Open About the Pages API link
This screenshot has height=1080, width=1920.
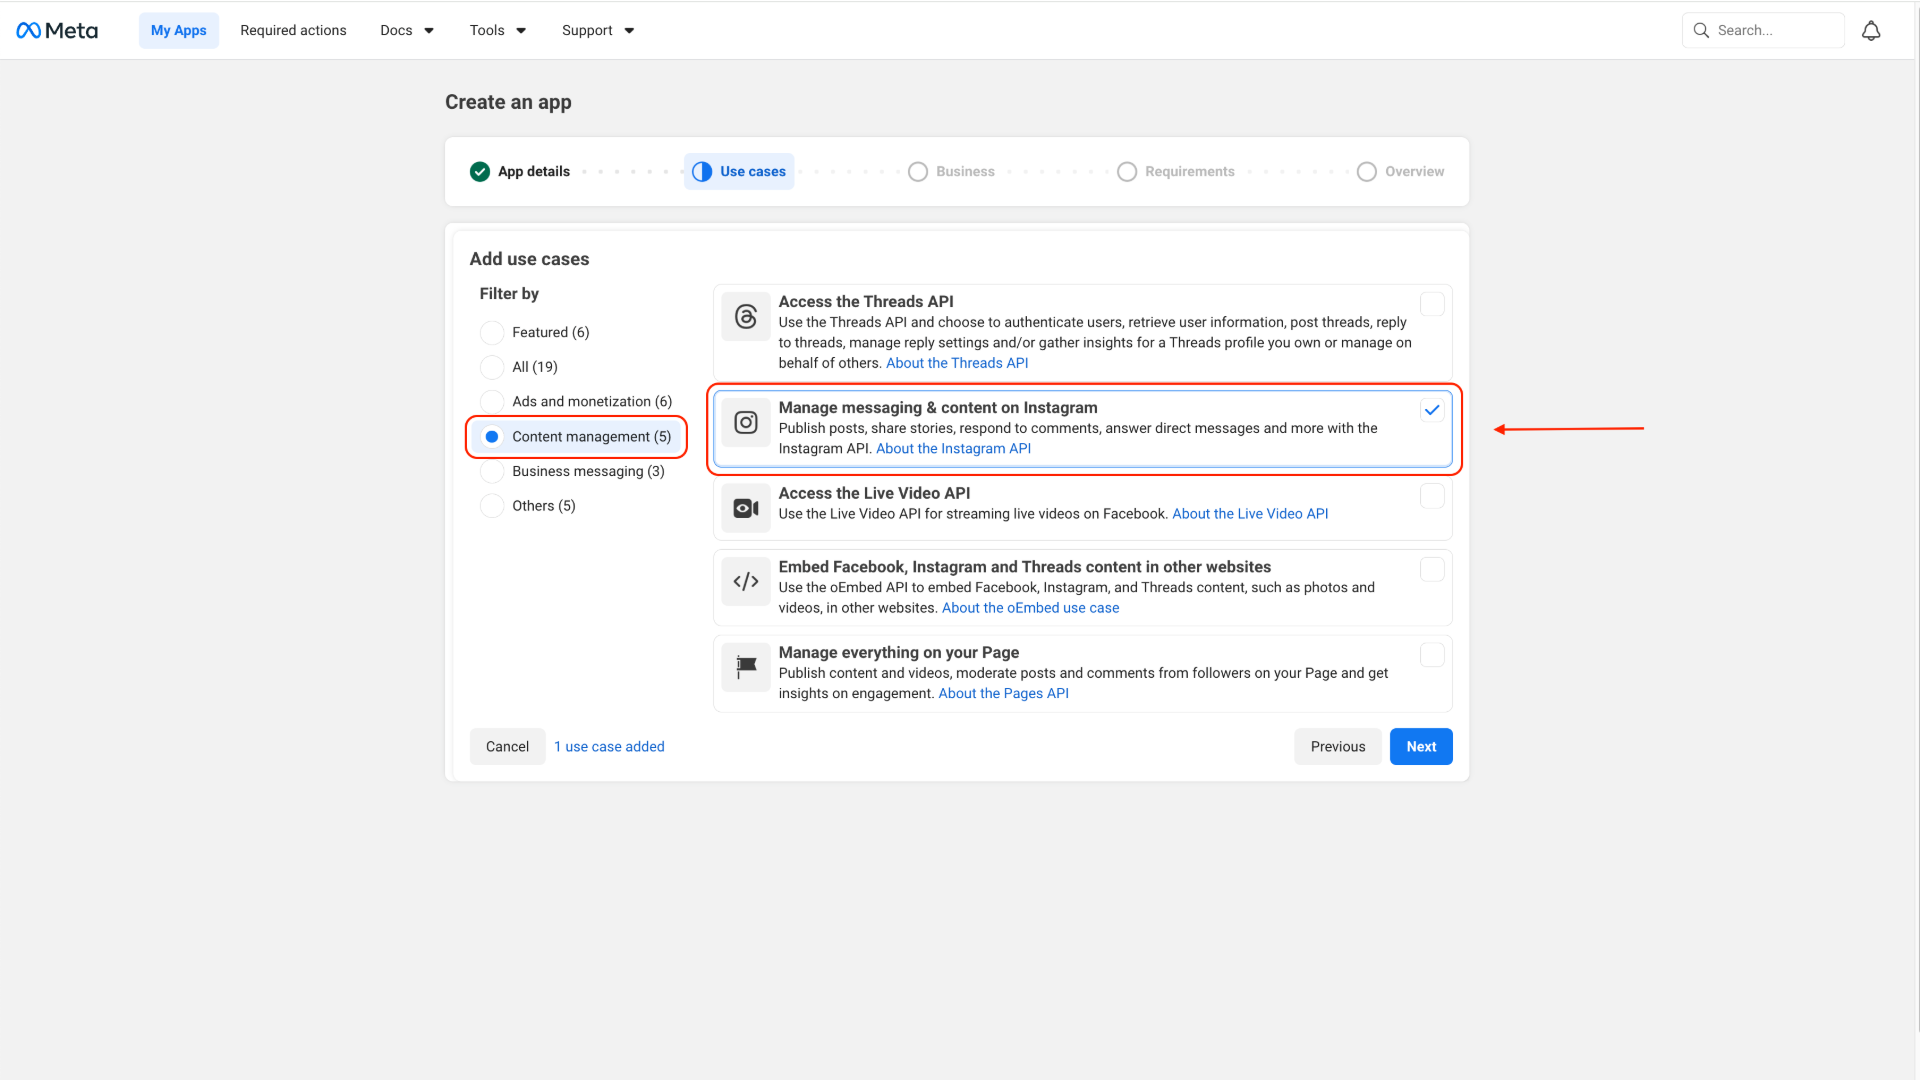pos(1003,693)
